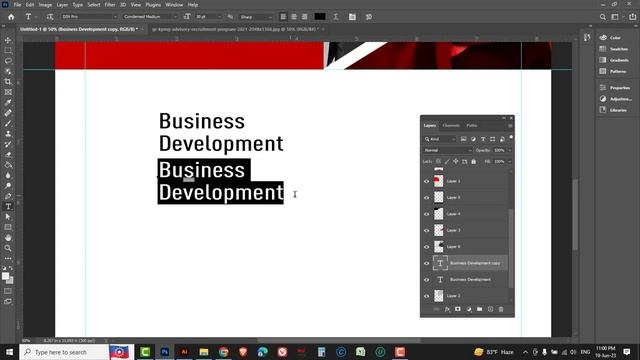
Task: Select the Crop tool
Action: pos(8,82)
